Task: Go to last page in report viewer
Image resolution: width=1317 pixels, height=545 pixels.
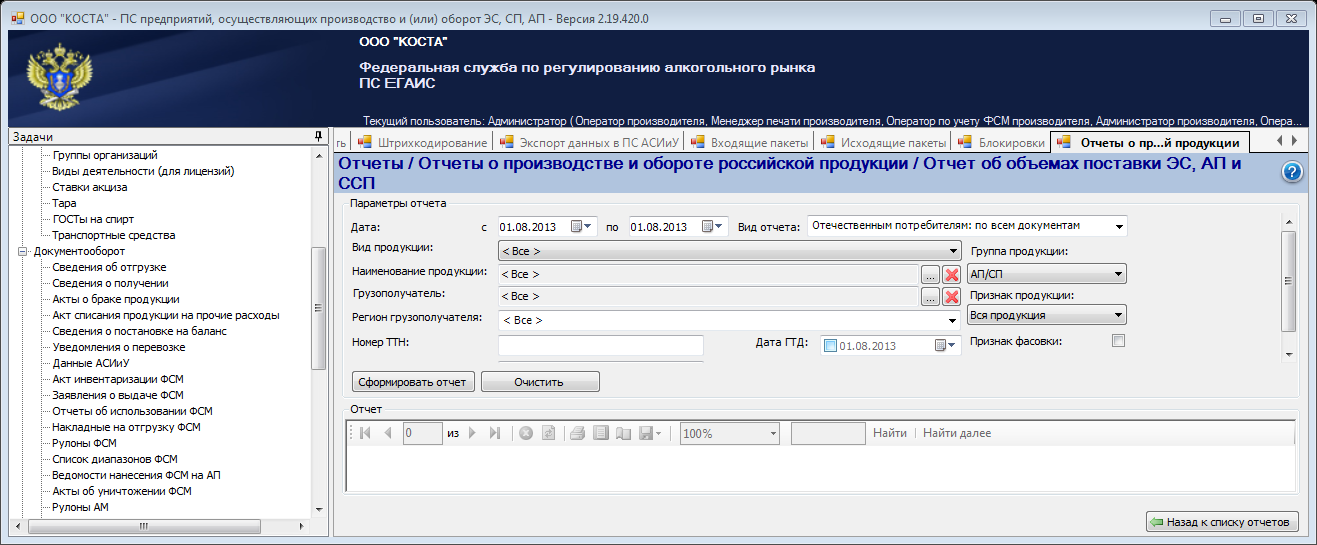Action: coord(495,433)
